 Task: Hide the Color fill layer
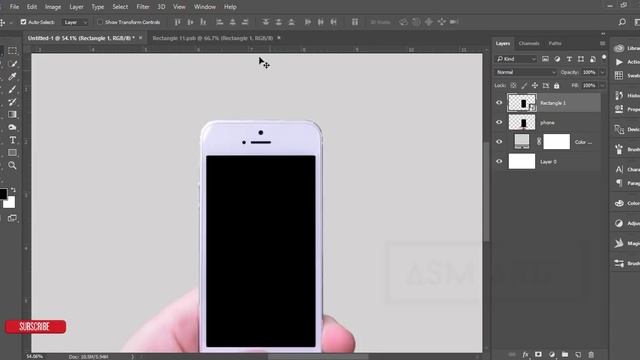tap(499, 142)
